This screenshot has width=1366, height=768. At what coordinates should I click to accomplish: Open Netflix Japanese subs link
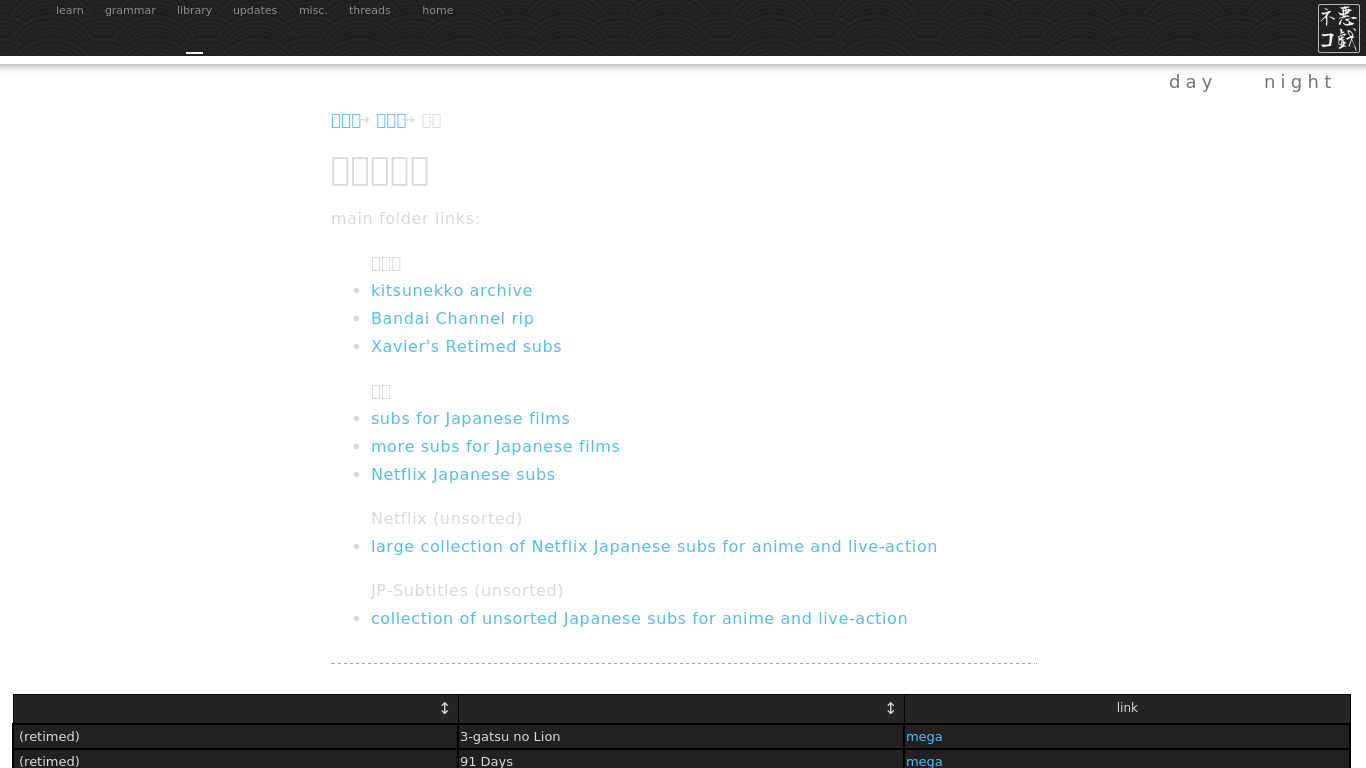click(x=462, y=474)
